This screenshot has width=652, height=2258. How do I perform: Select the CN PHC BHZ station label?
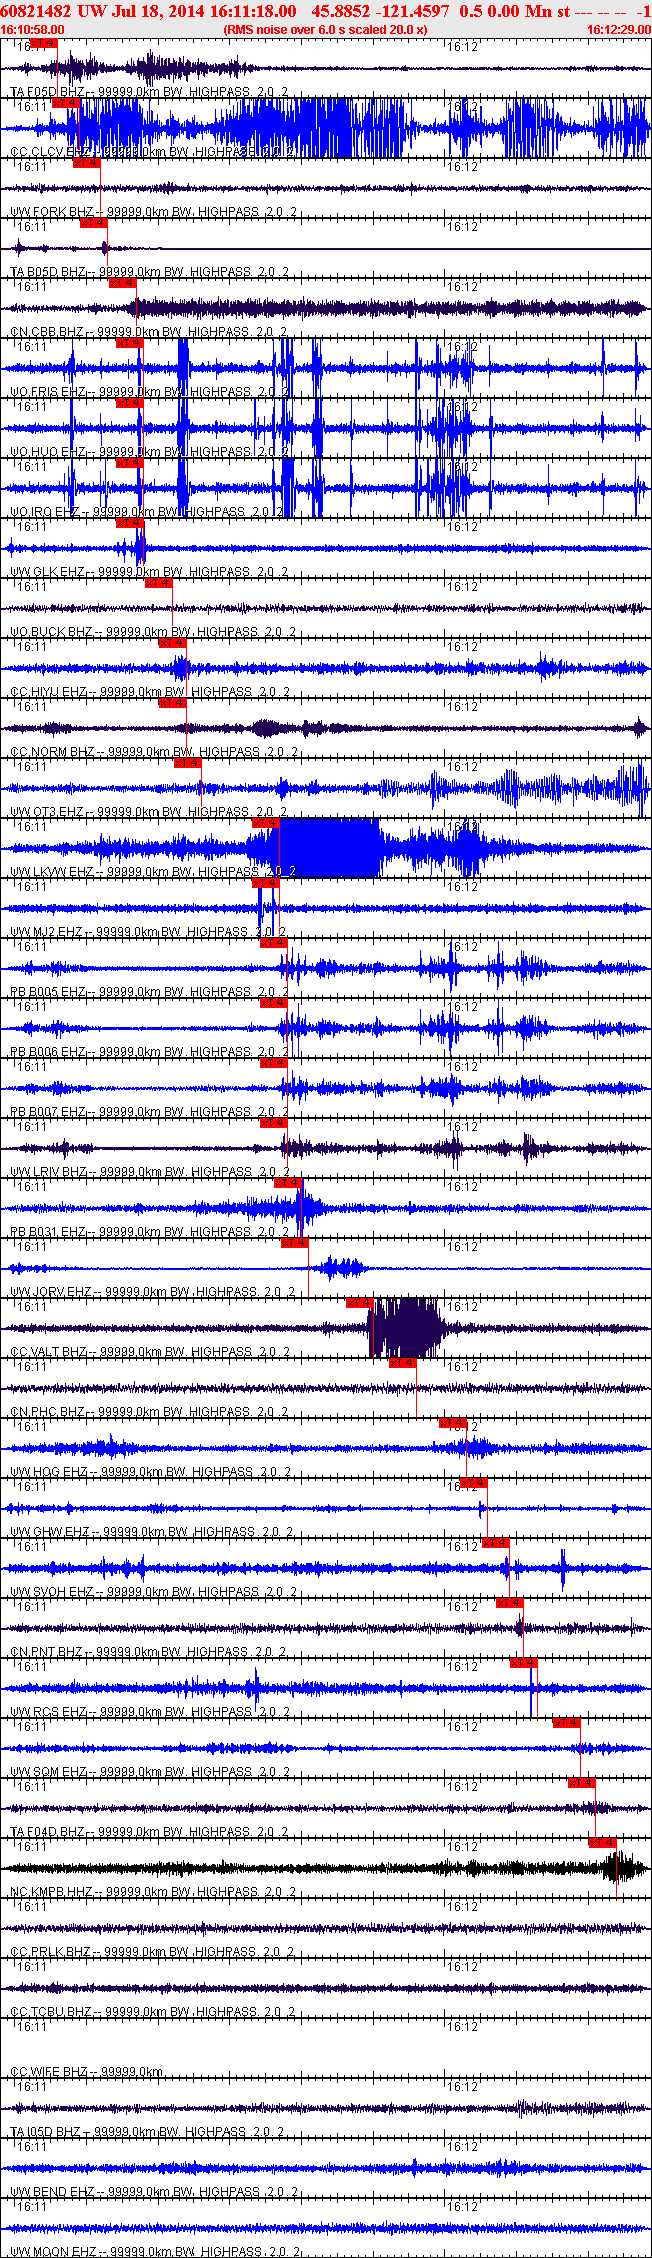click(x=48, y=1412)
